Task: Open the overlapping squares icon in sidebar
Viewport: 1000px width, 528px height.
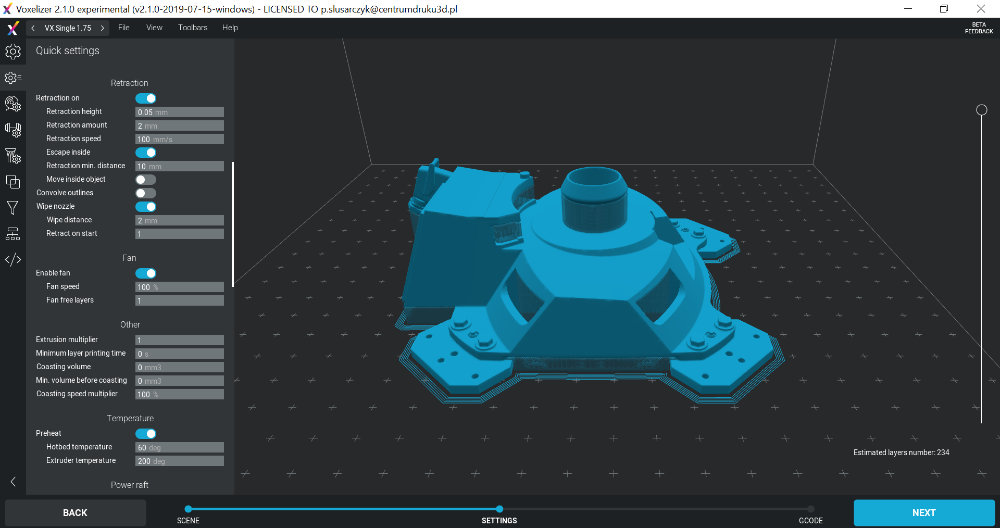Action: point(12,181)
